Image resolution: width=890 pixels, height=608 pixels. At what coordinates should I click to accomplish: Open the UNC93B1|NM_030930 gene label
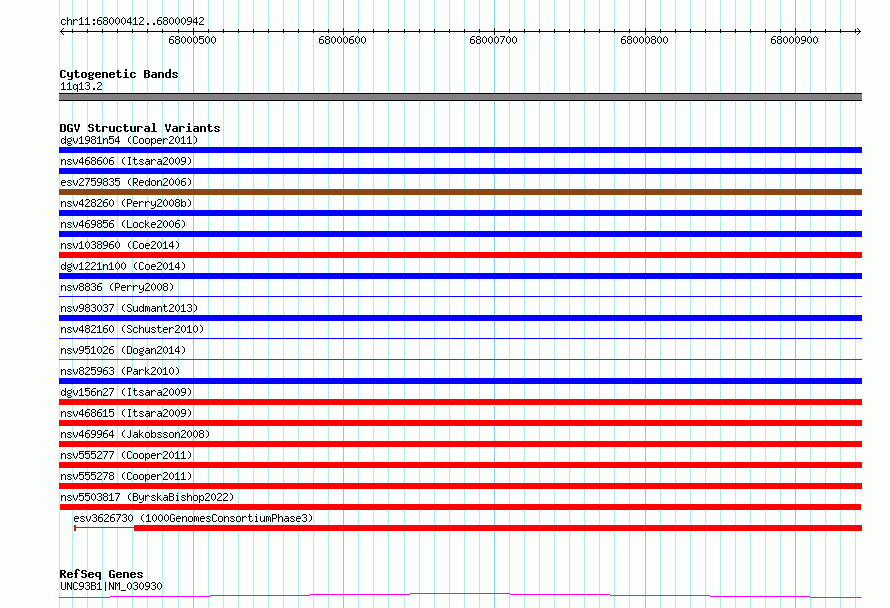(111, 586)
